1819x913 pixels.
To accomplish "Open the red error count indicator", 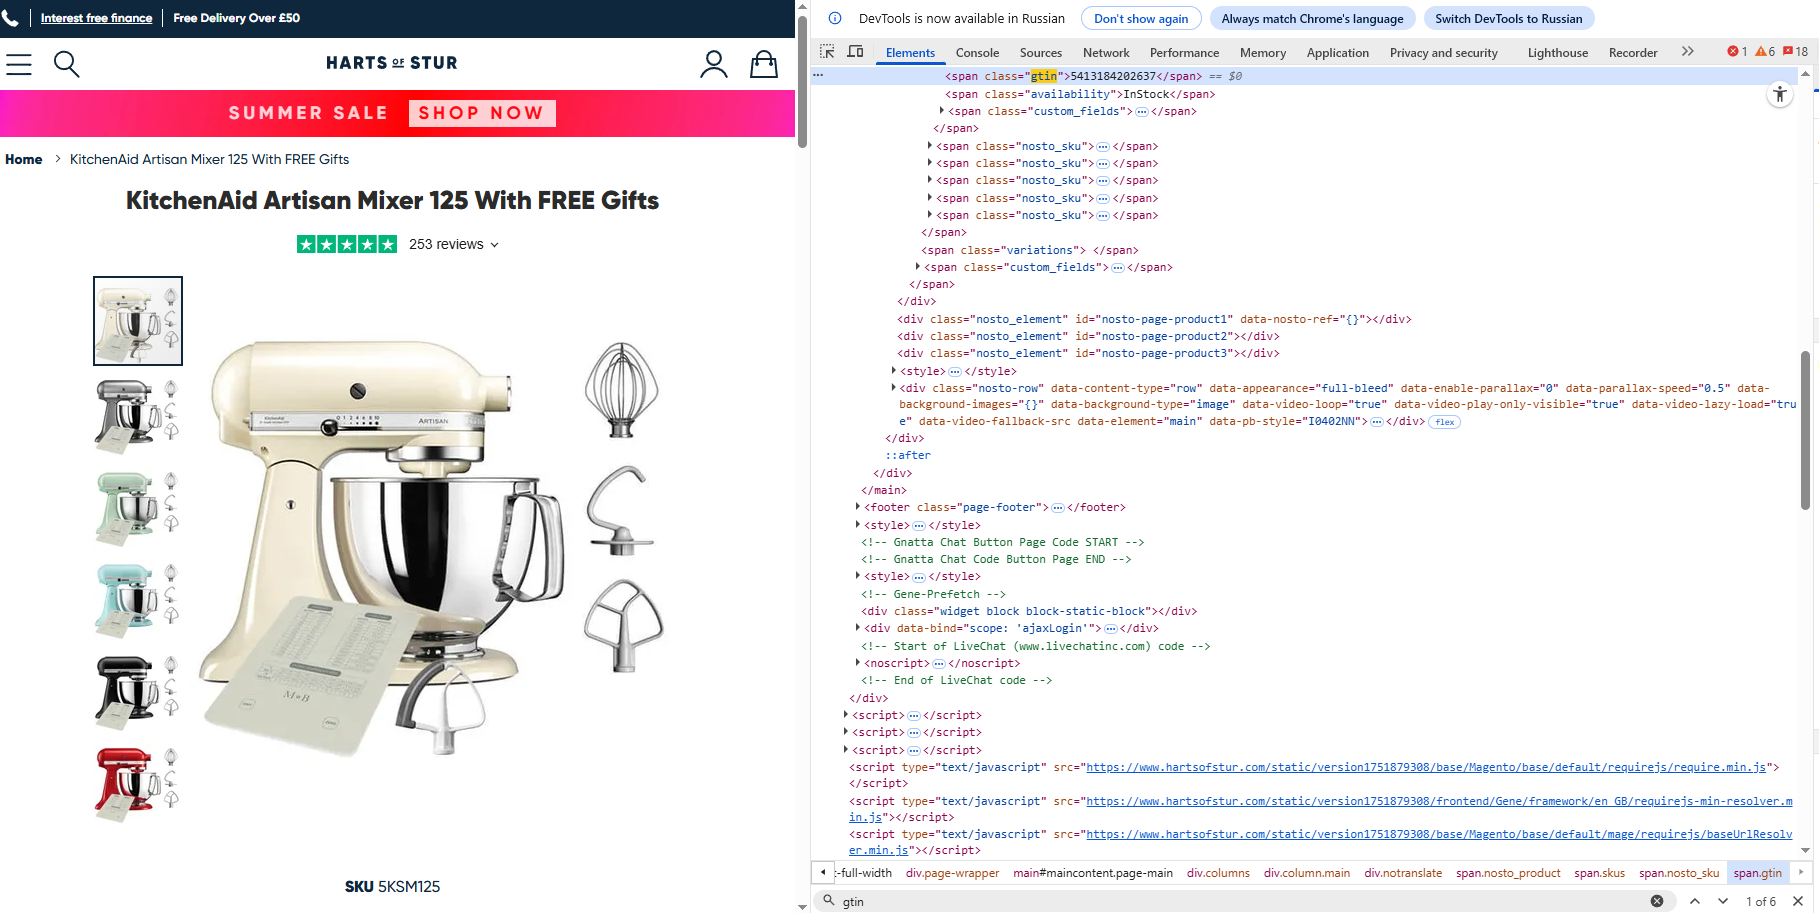I will click(x=1737, y=52).
